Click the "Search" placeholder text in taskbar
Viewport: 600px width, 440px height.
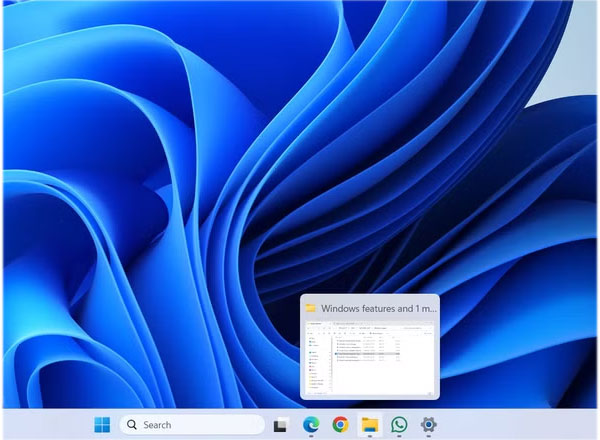click(157, 425)
